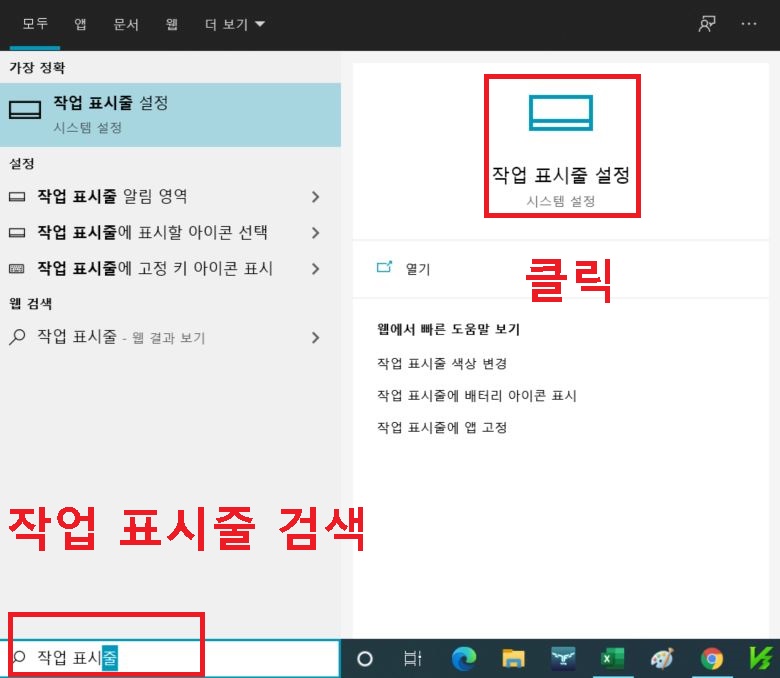Click Cortana circle on taskbar

pyautogui.click(x=365, y=659)
